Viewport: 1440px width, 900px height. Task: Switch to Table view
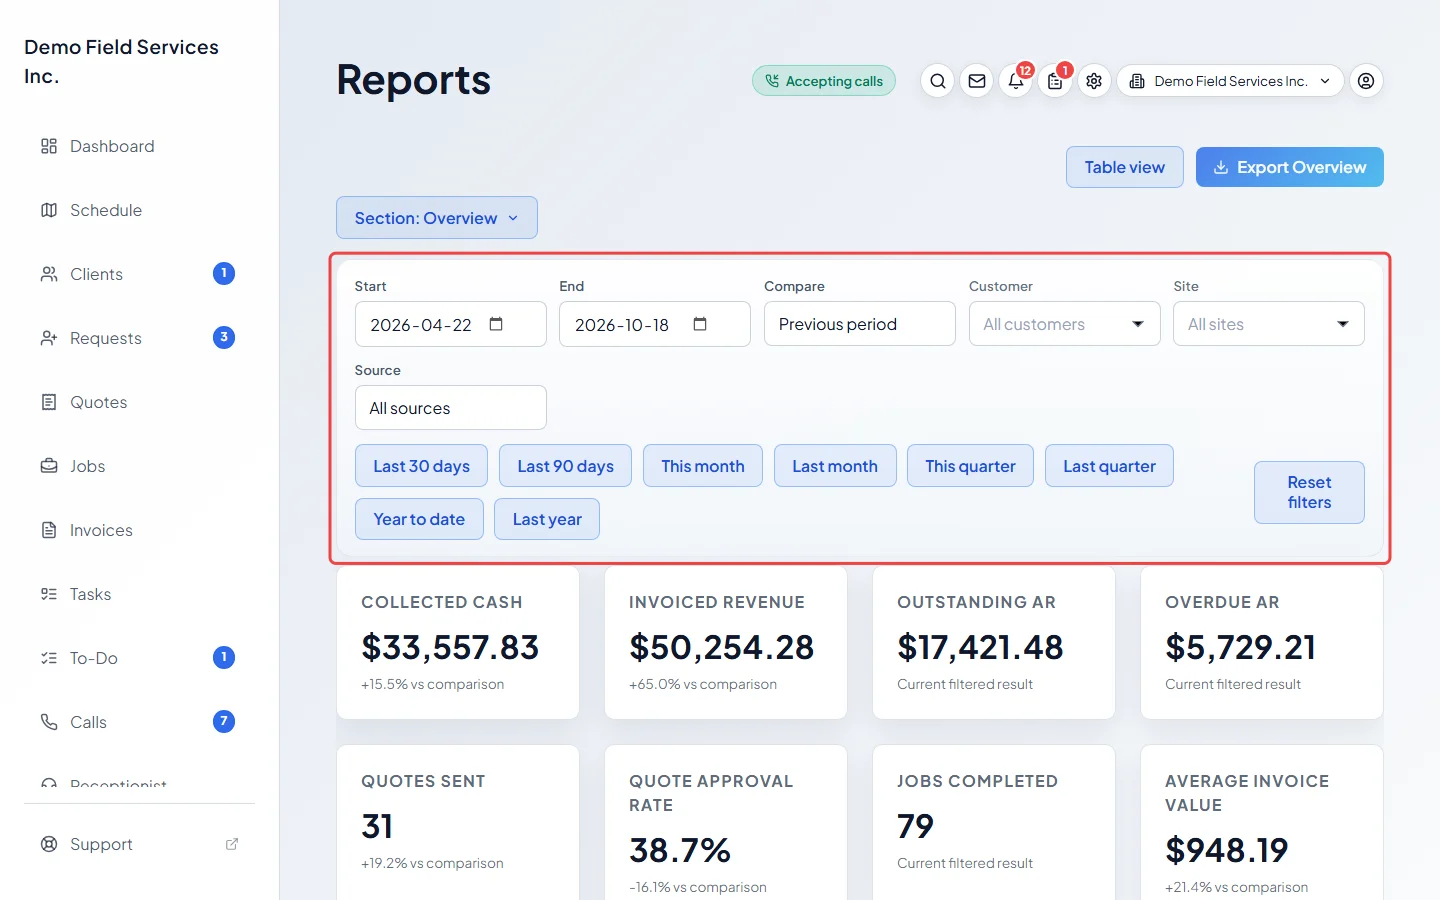tap(1125, 167)
